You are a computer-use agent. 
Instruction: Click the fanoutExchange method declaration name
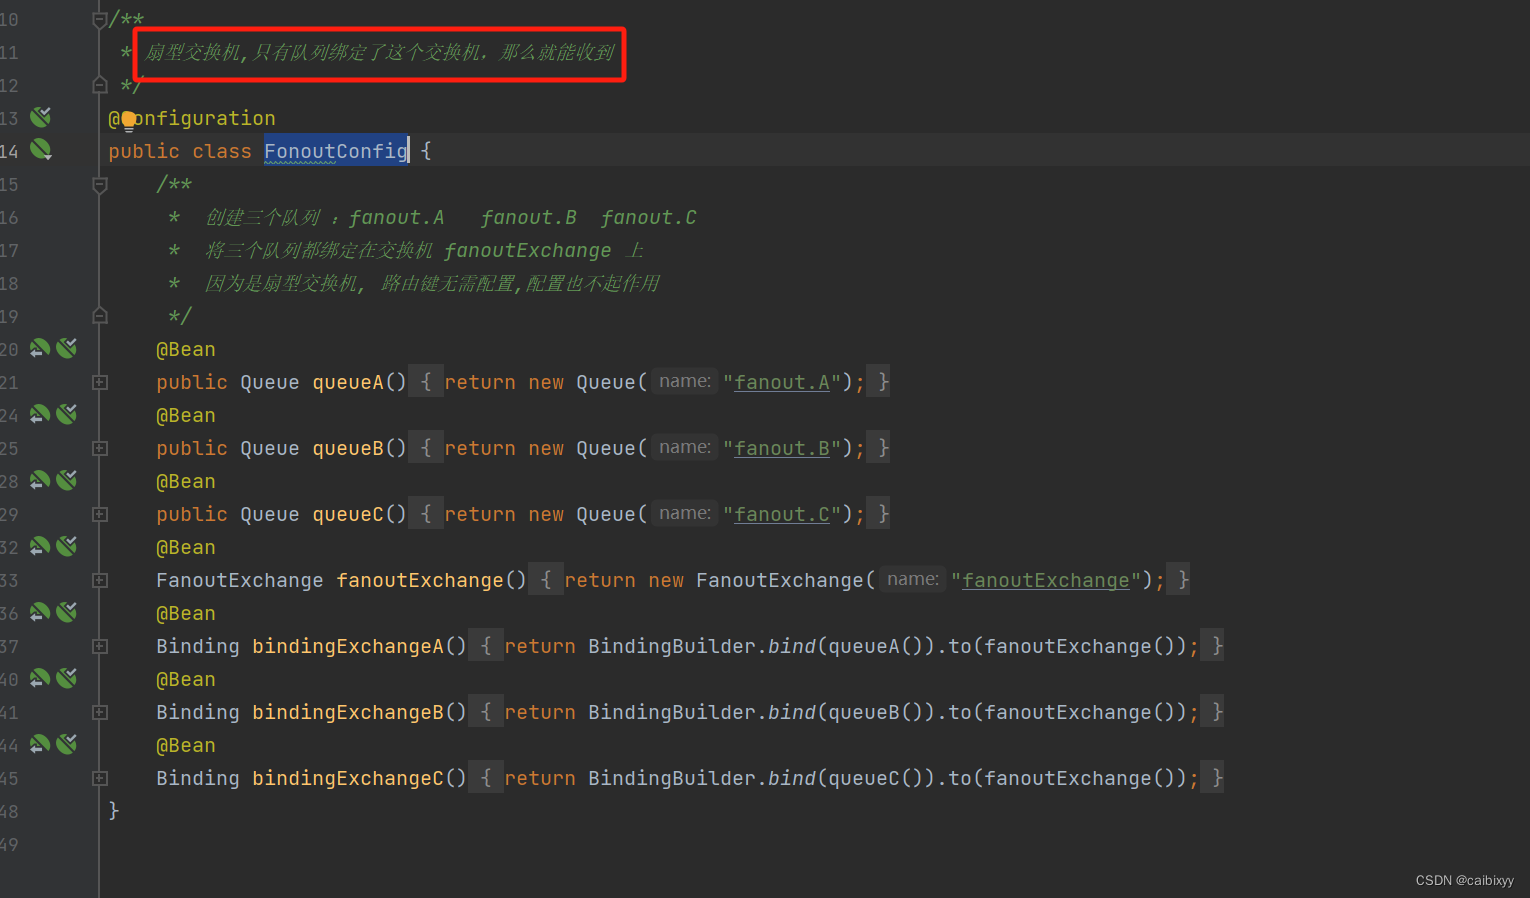click(420, 580)
